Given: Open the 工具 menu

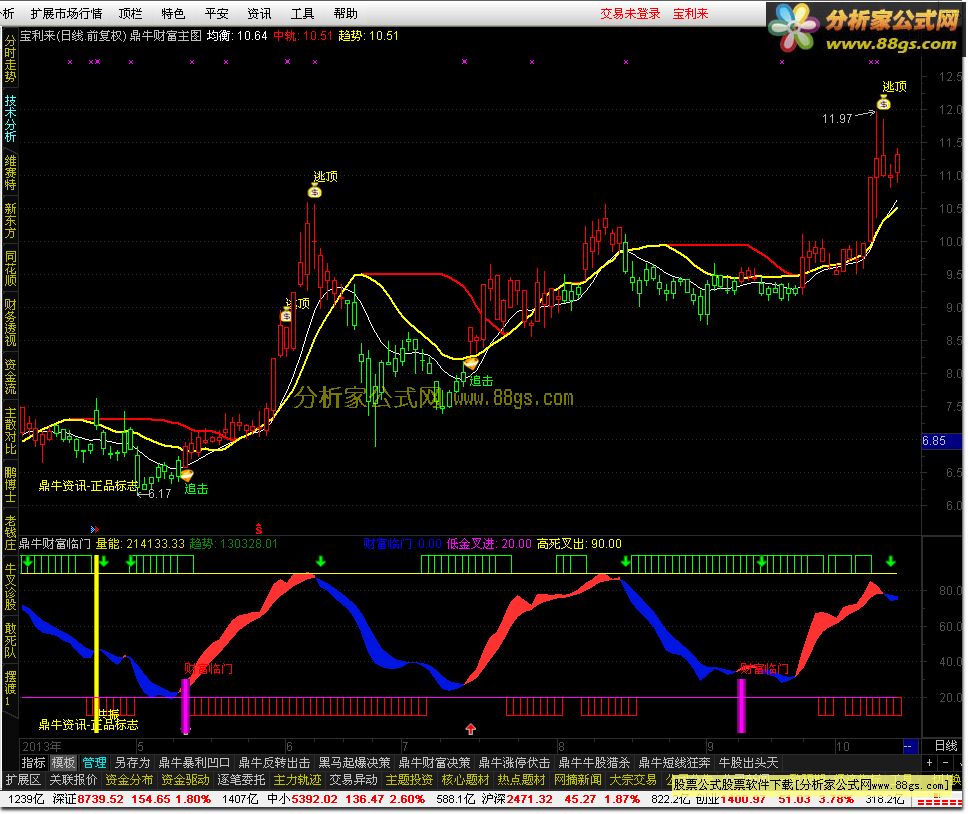Looking at the screenshot, I should (x=302, y=14).
